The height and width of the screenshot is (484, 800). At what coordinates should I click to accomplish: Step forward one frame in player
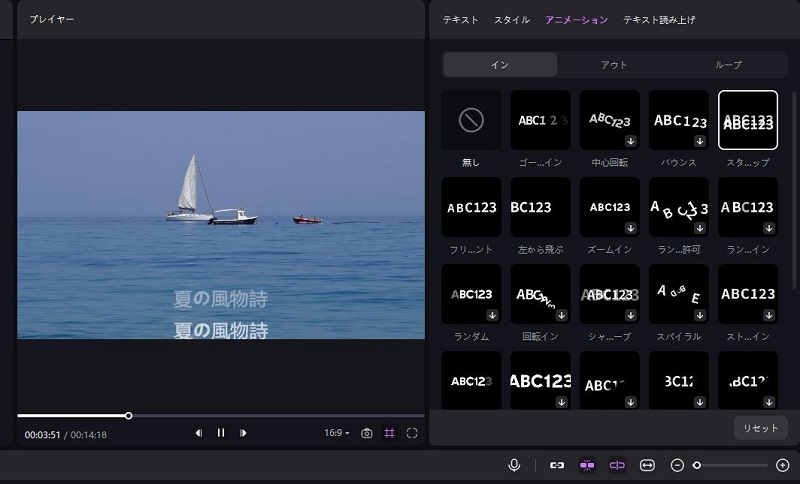(243, 433)
